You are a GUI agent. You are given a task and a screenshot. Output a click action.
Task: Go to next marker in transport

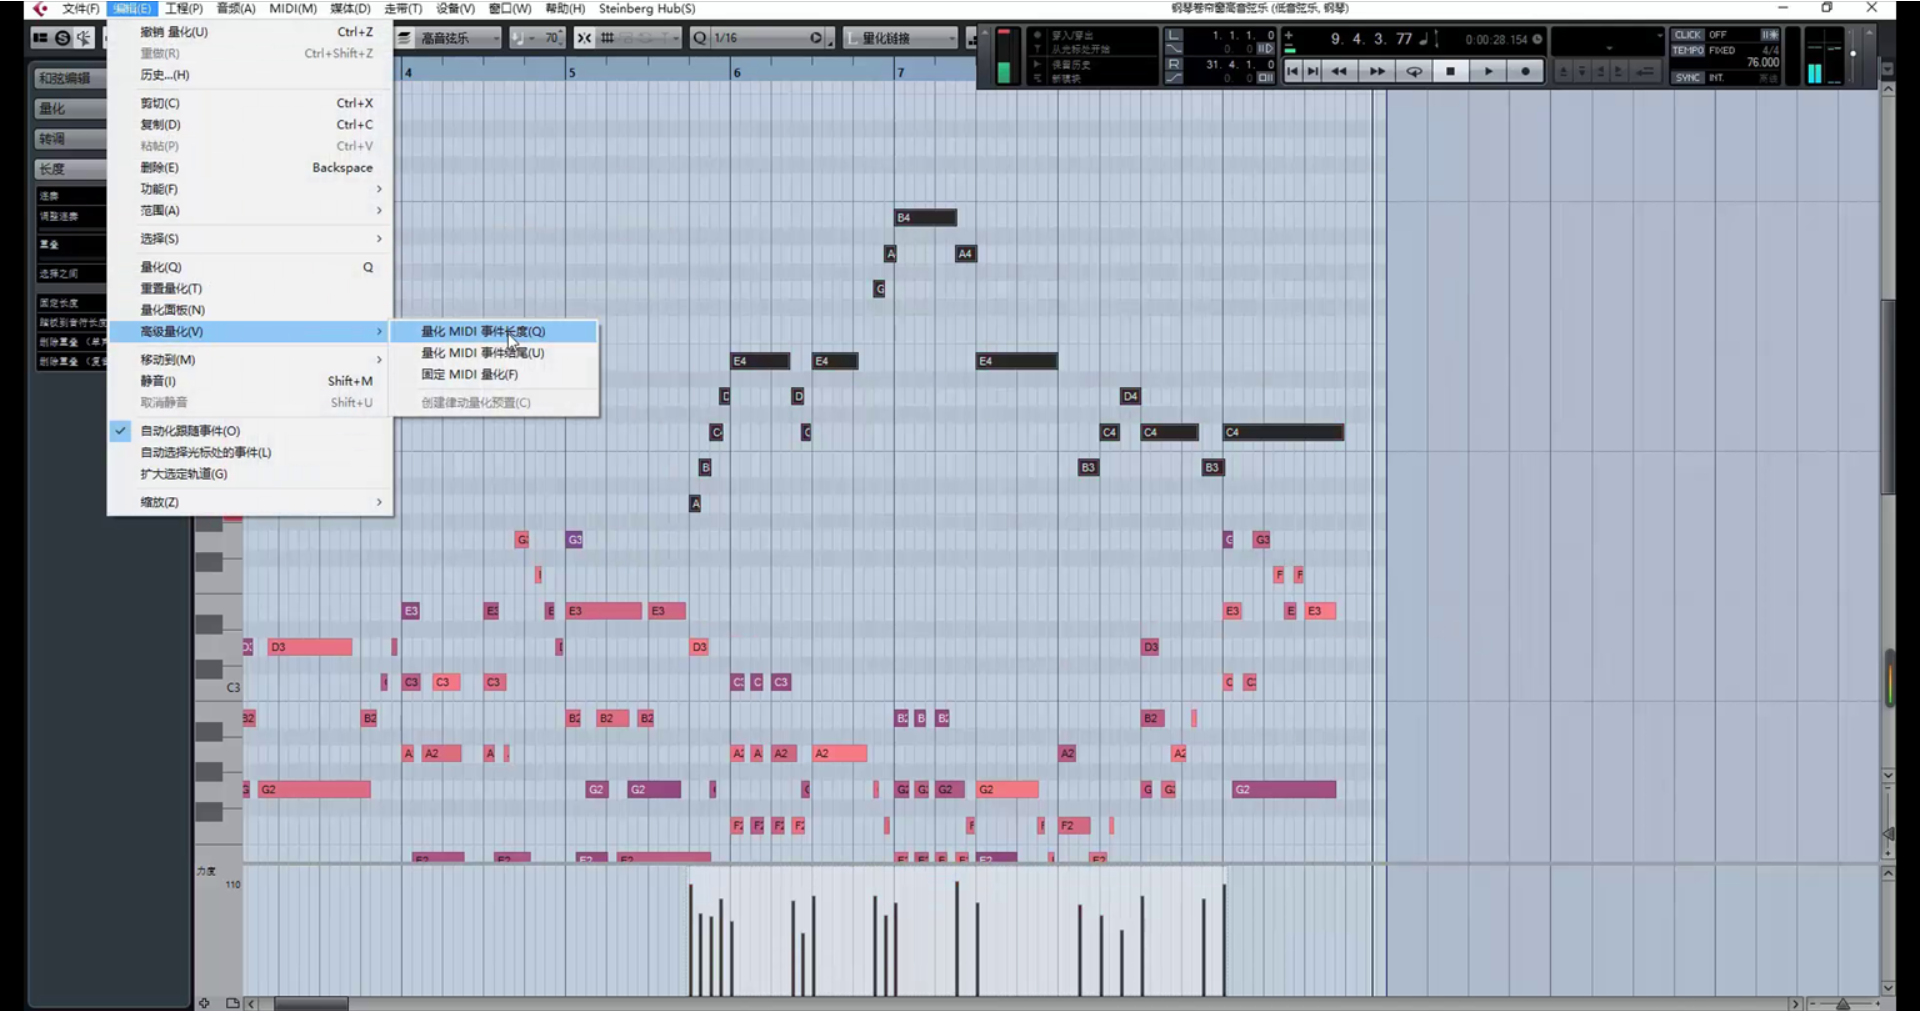click(x=1313, y=71)
